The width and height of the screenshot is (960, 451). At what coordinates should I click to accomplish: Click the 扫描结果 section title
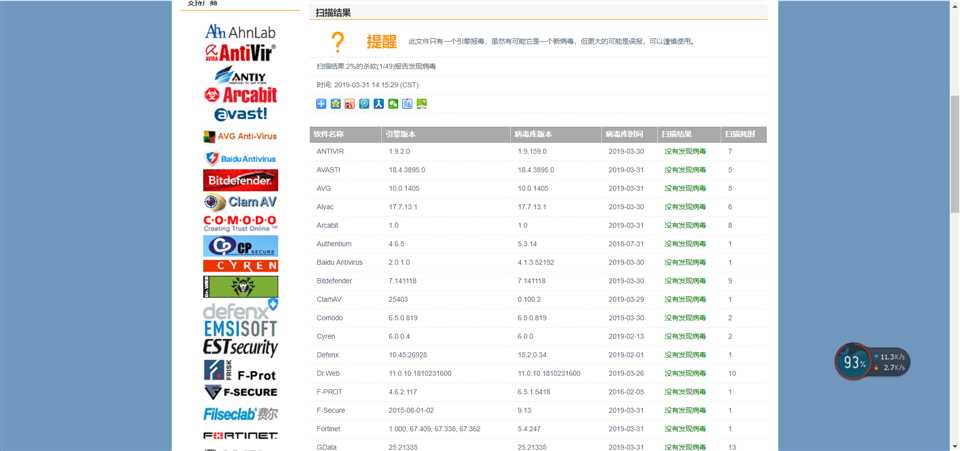(x=333, y=12)
